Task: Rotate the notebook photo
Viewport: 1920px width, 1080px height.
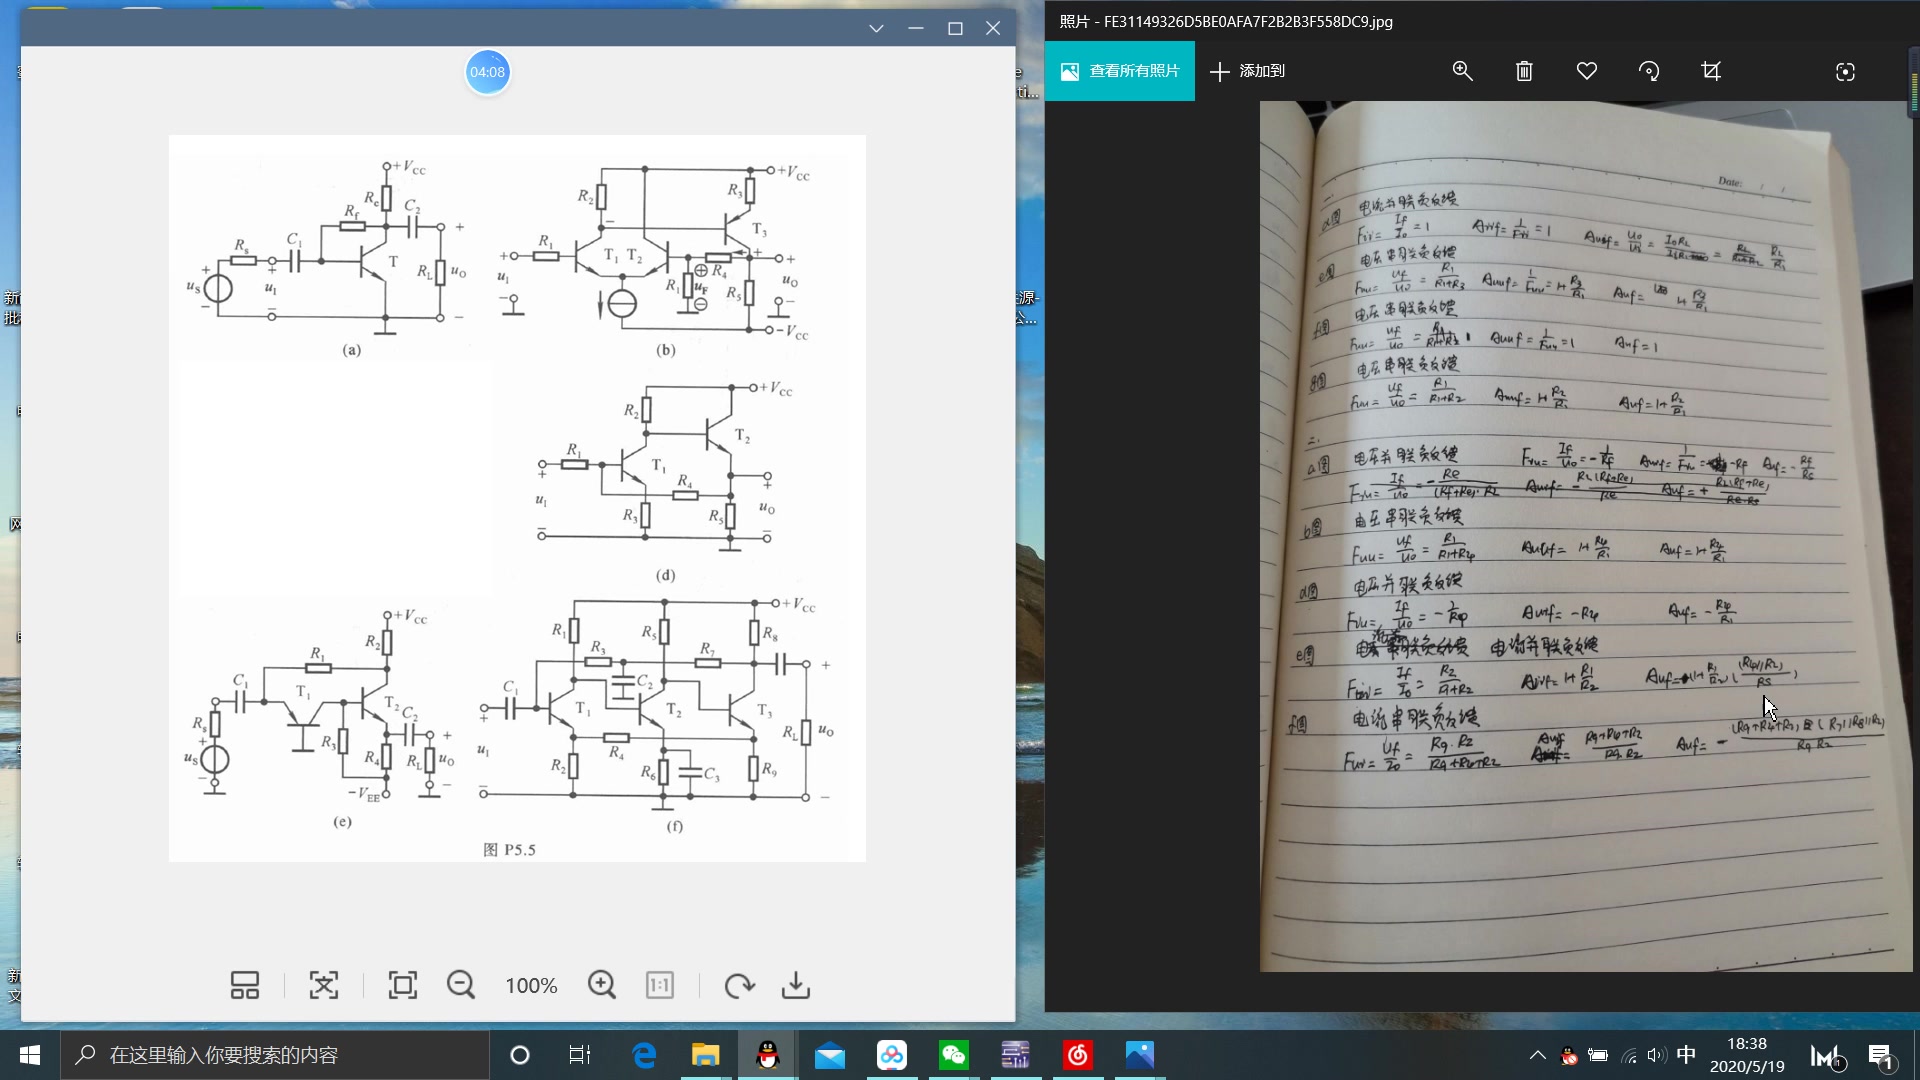Action: click(1649, 71)
